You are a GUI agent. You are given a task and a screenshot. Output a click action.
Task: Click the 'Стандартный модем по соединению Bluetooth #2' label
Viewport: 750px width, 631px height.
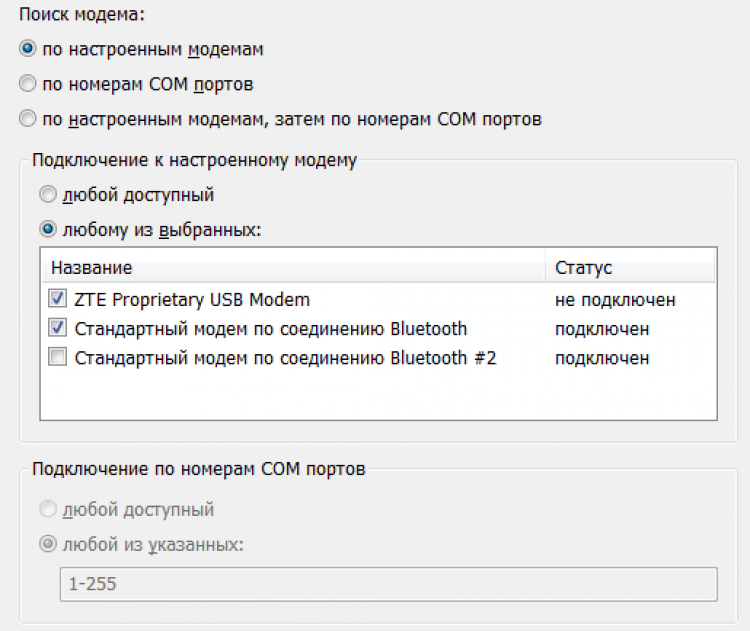pyautogui.click(x=285, y=358)
